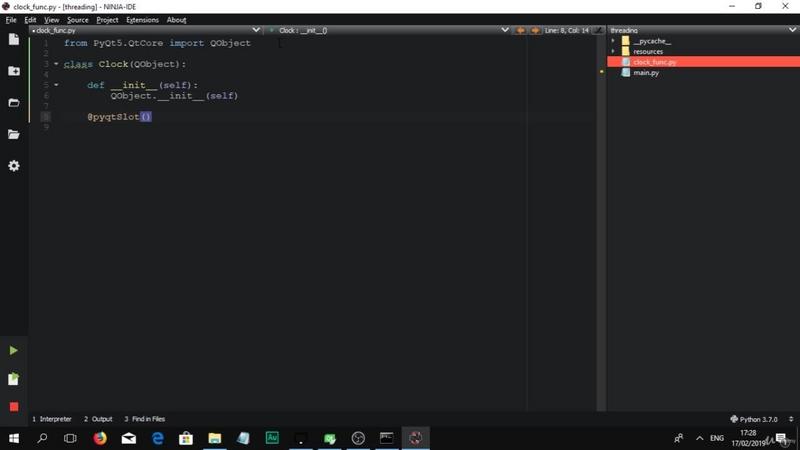800x450 pixels.
Task: Open main.py from project tree
Action: click(645, 73)
